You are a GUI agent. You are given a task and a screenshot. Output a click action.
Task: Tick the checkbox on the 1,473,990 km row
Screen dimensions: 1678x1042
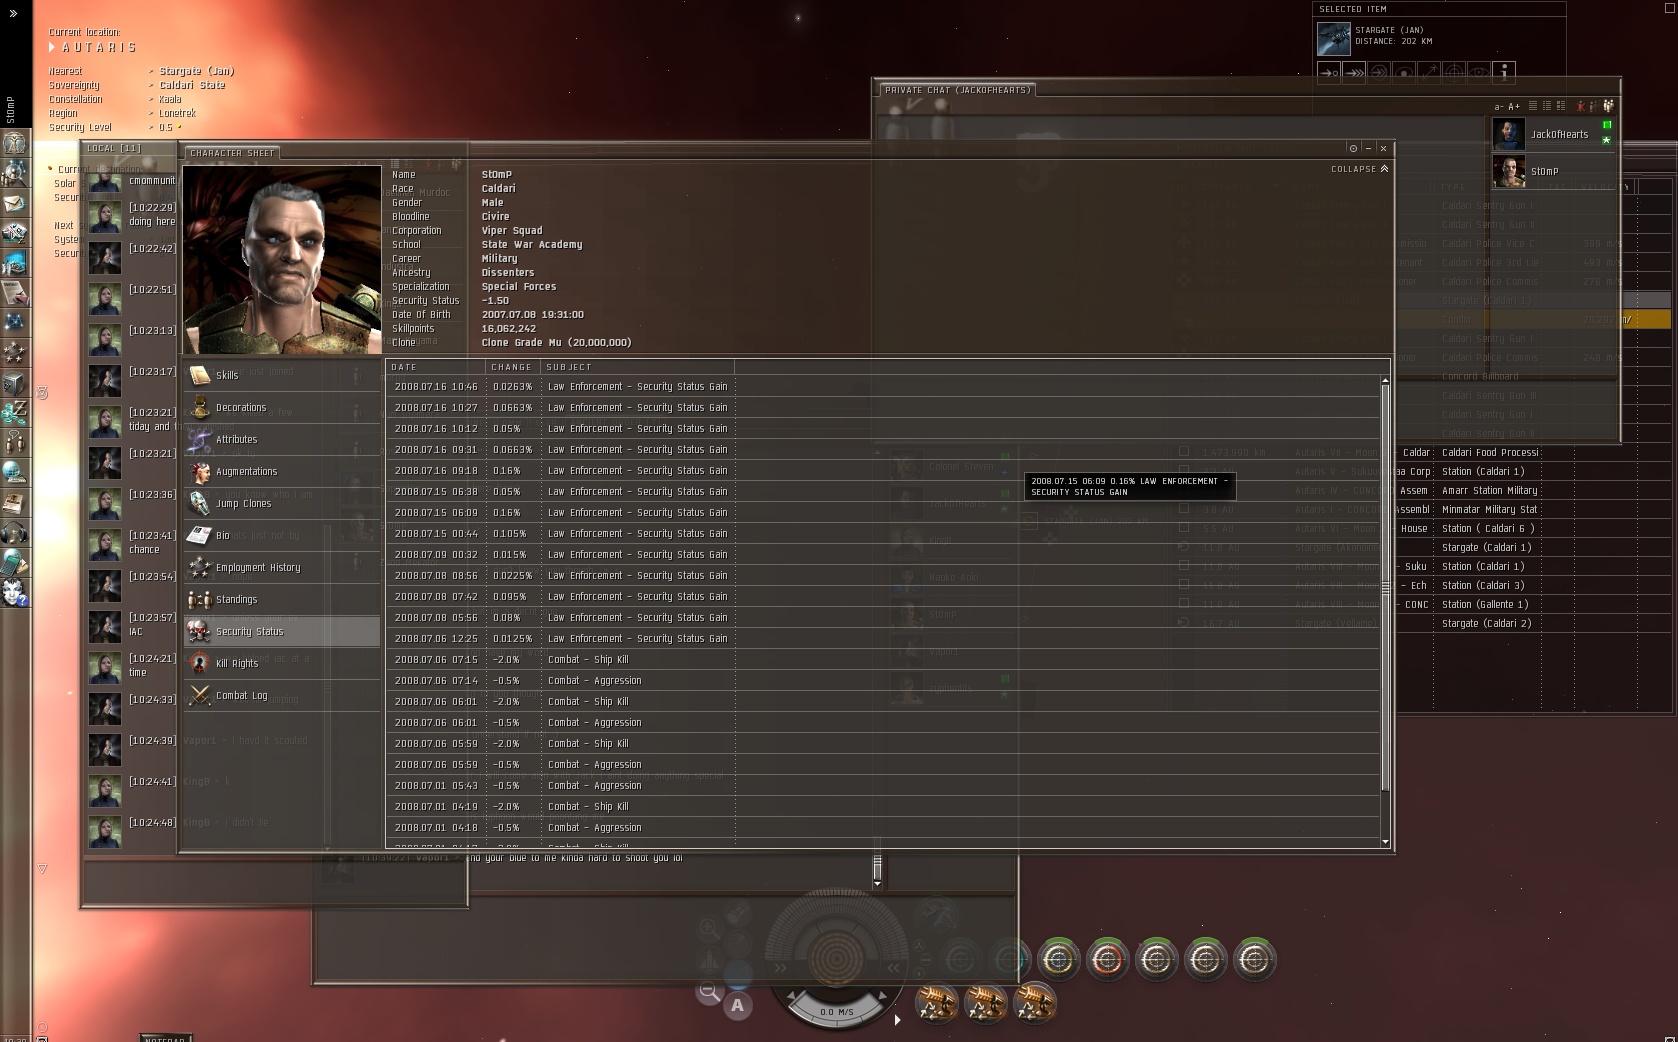1184,452
